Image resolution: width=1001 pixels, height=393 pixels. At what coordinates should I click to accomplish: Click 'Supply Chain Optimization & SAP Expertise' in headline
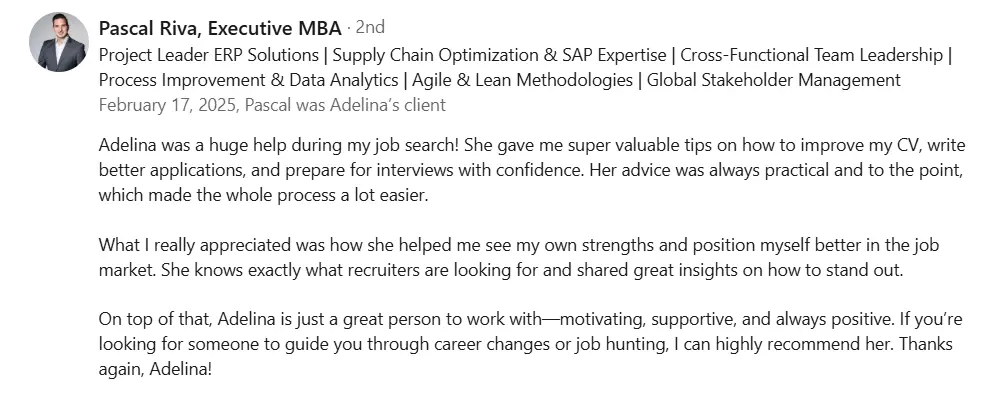[x=499, y=56]
